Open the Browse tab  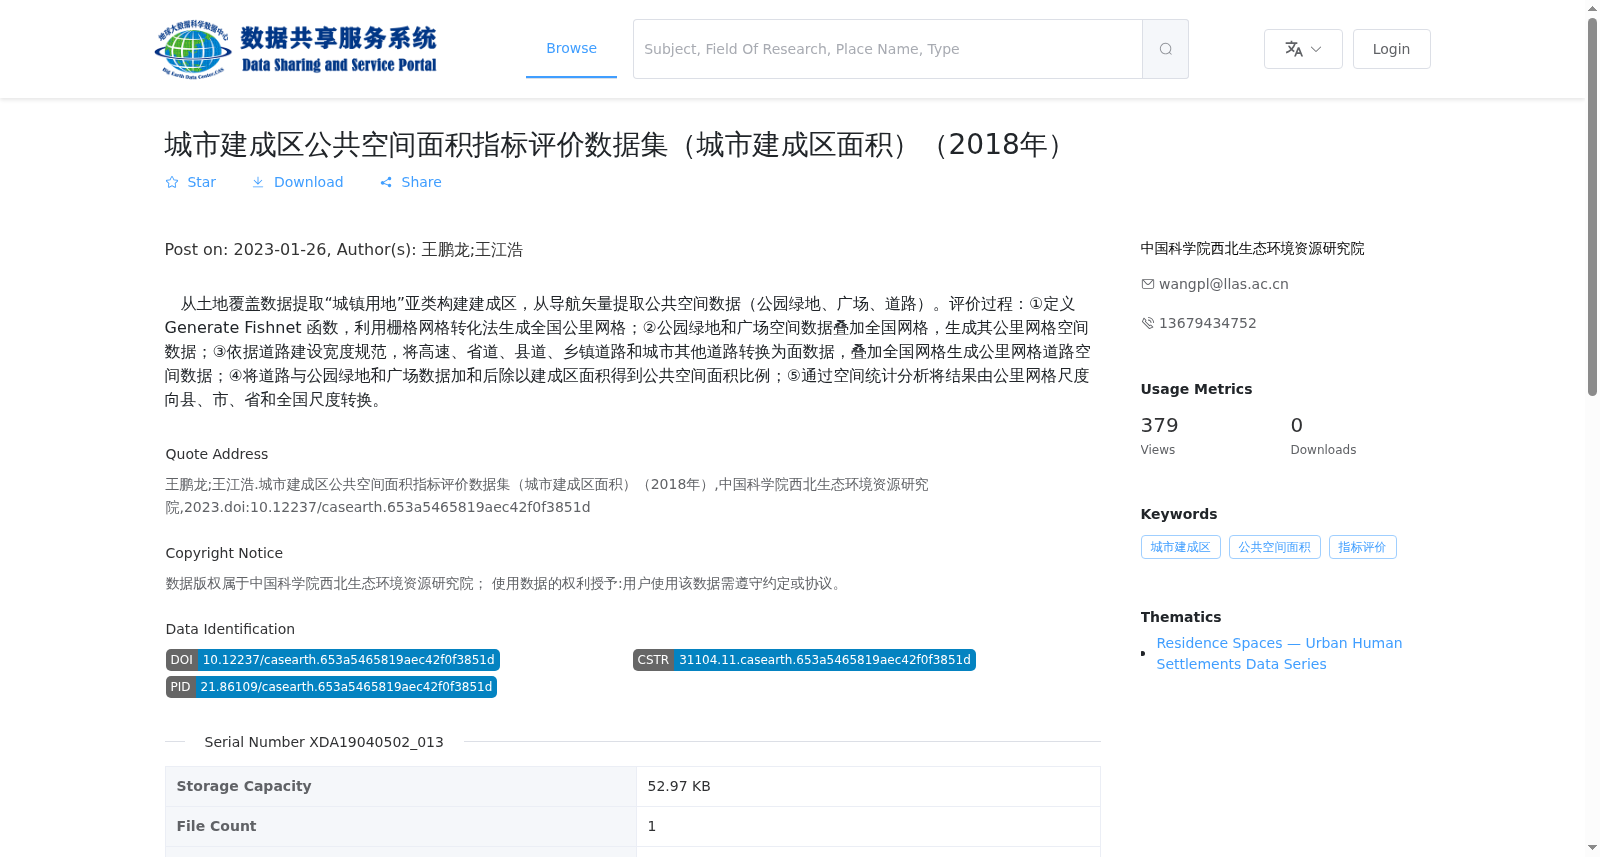point(571,48)
